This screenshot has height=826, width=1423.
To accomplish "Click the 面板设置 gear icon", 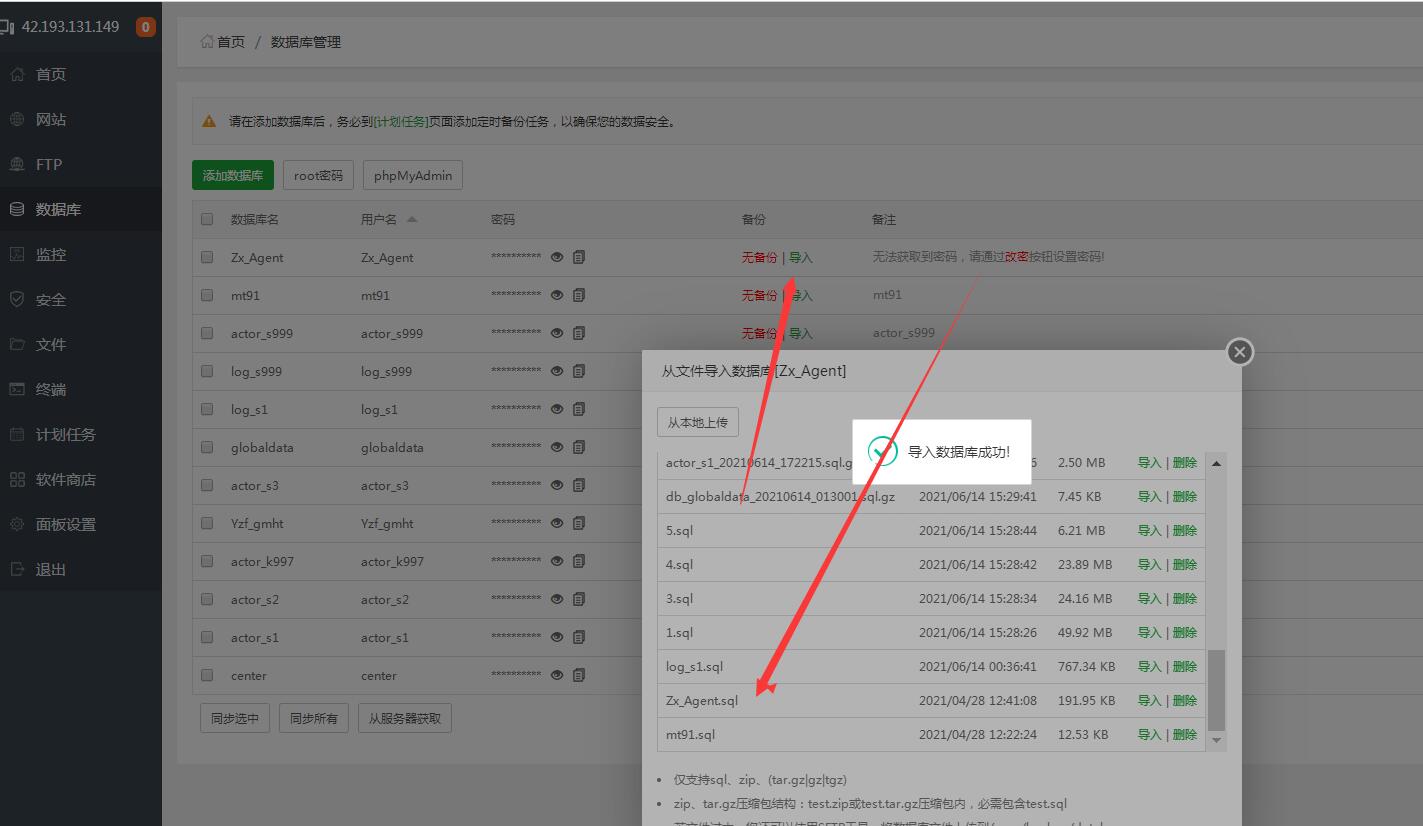I will tap(17, 524).
